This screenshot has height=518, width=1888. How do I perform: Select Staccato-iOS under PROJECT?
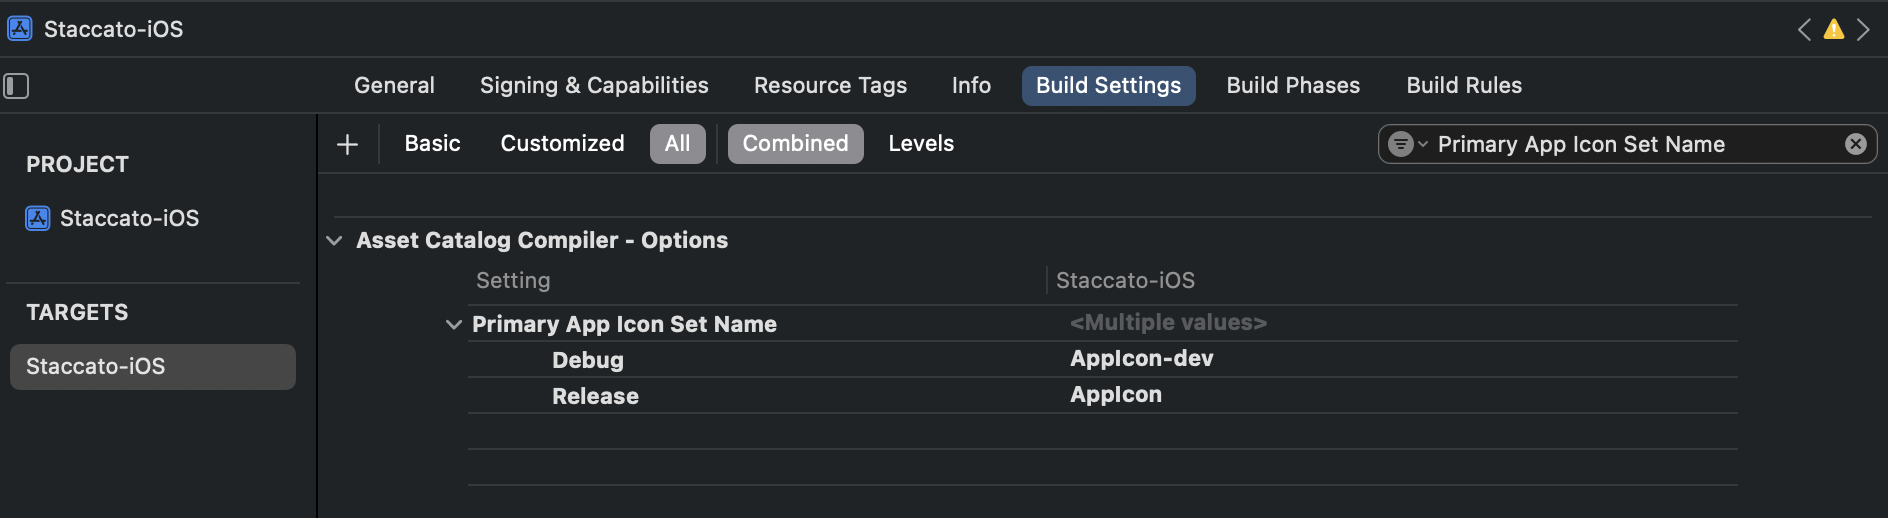[129, 218]
